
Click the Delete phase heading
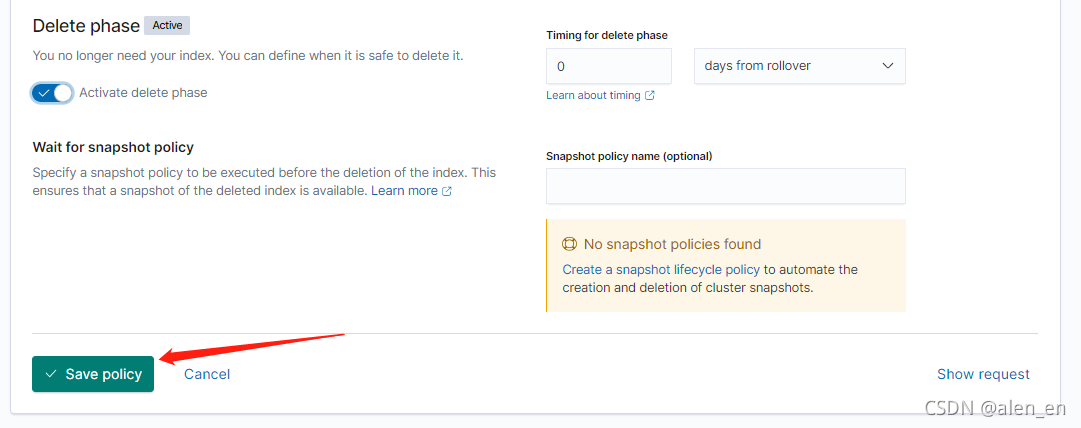click(x=85, y=26)
